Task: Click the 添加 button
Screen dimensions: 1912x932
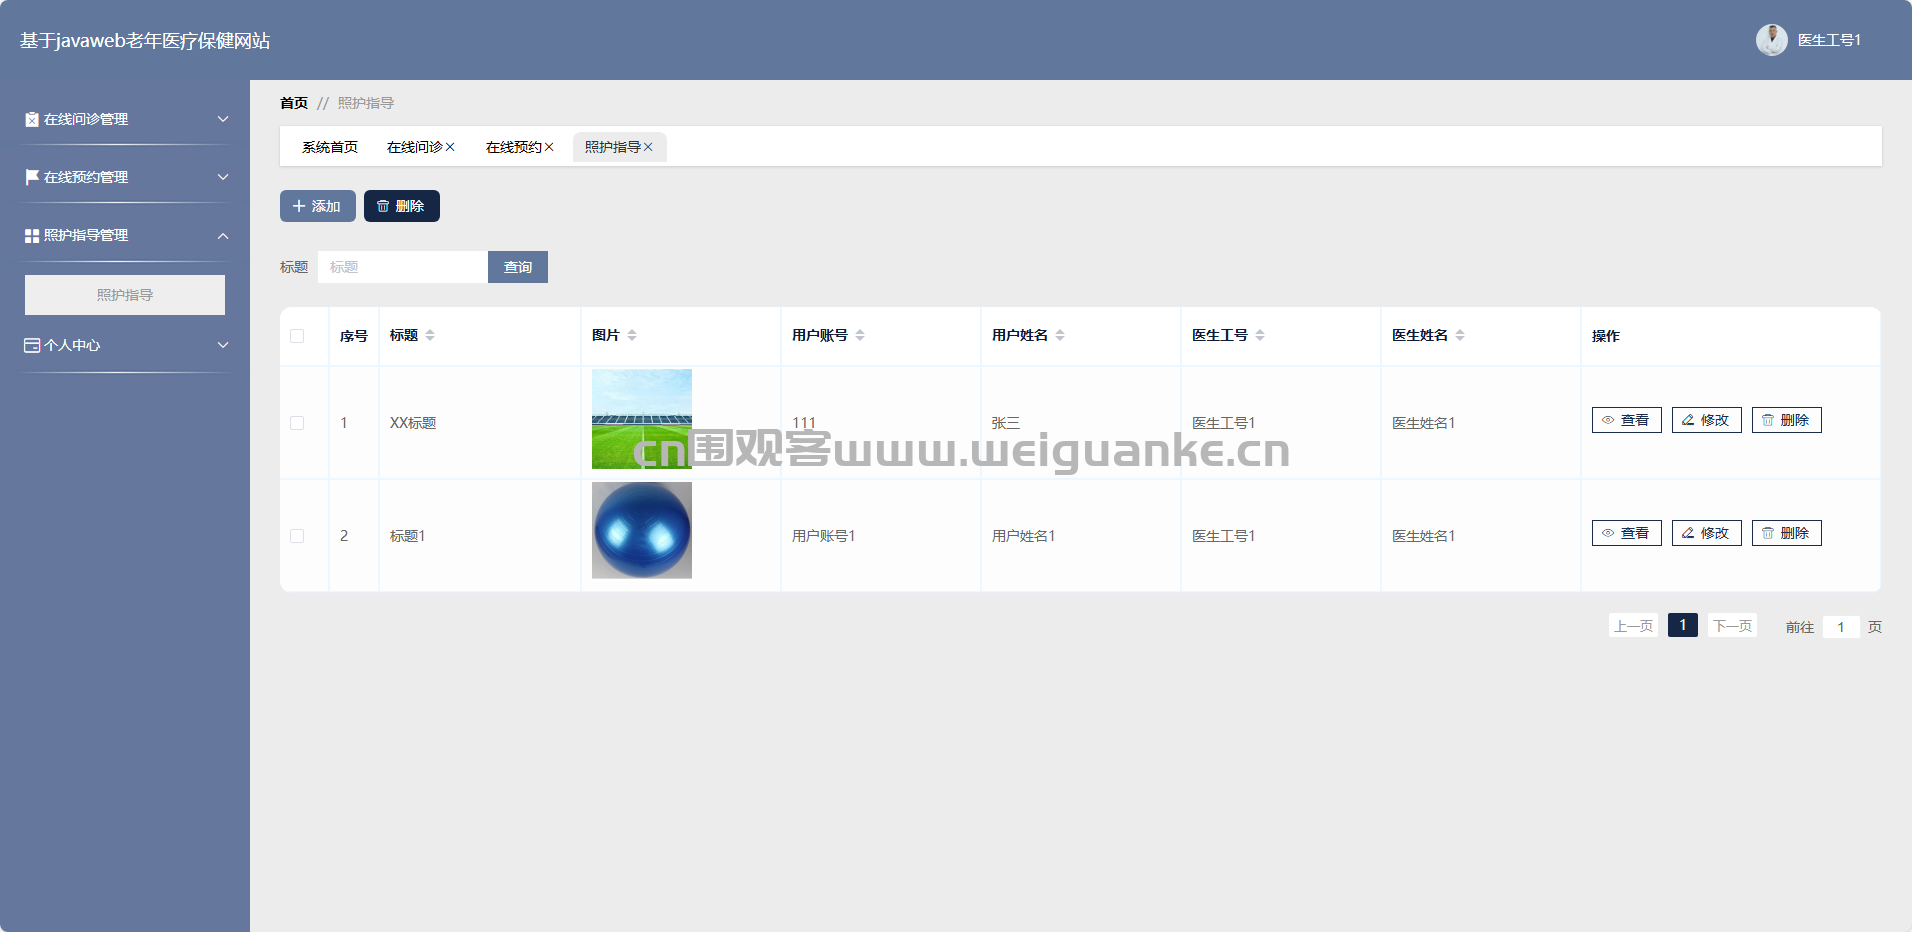Action: click(x=318, y=206)
